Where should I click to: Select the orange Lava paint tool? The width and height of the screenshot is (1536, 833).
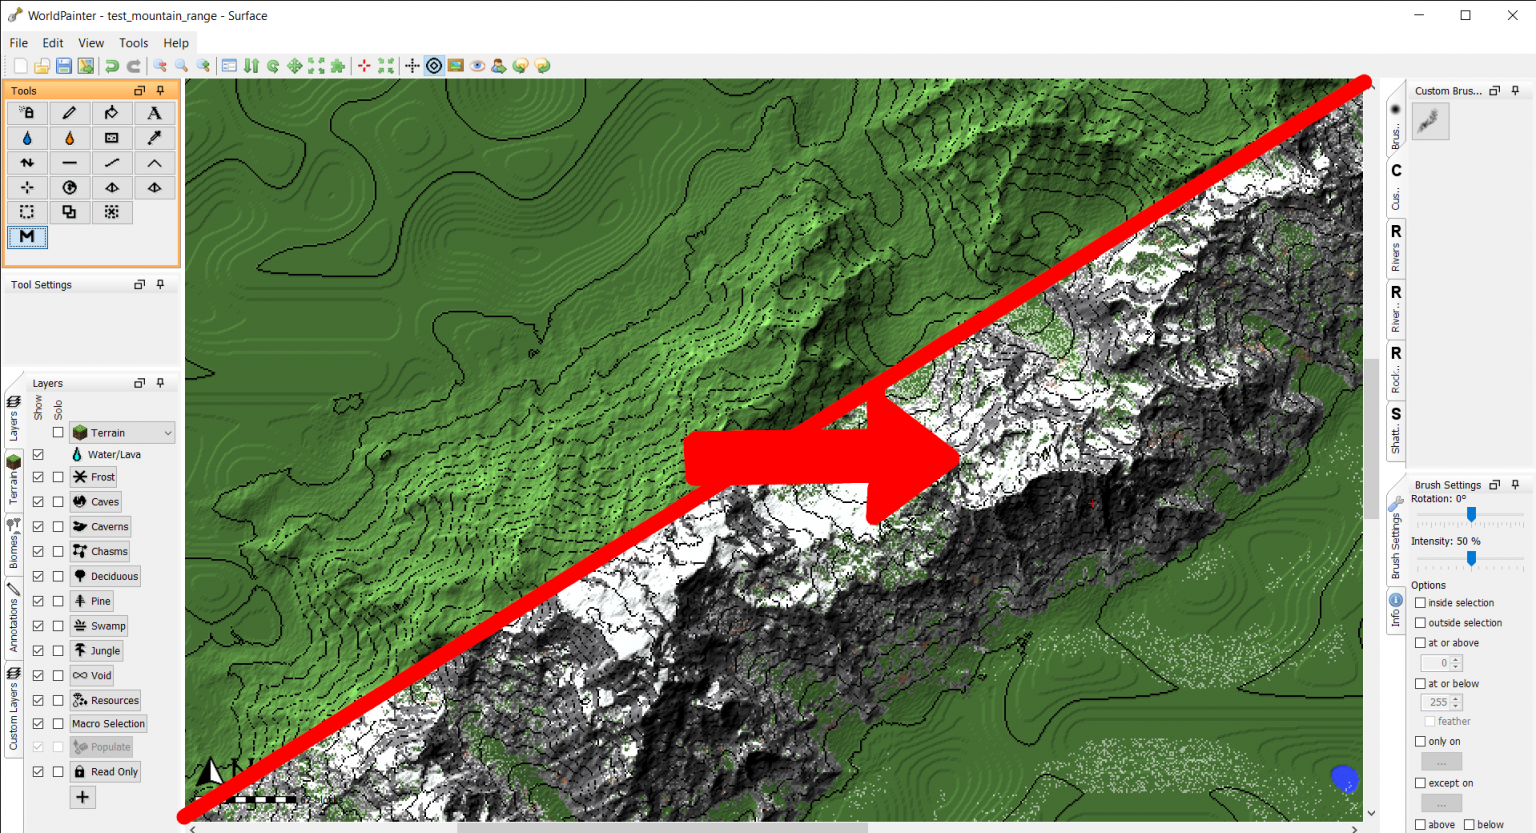(x=69, y=137)
